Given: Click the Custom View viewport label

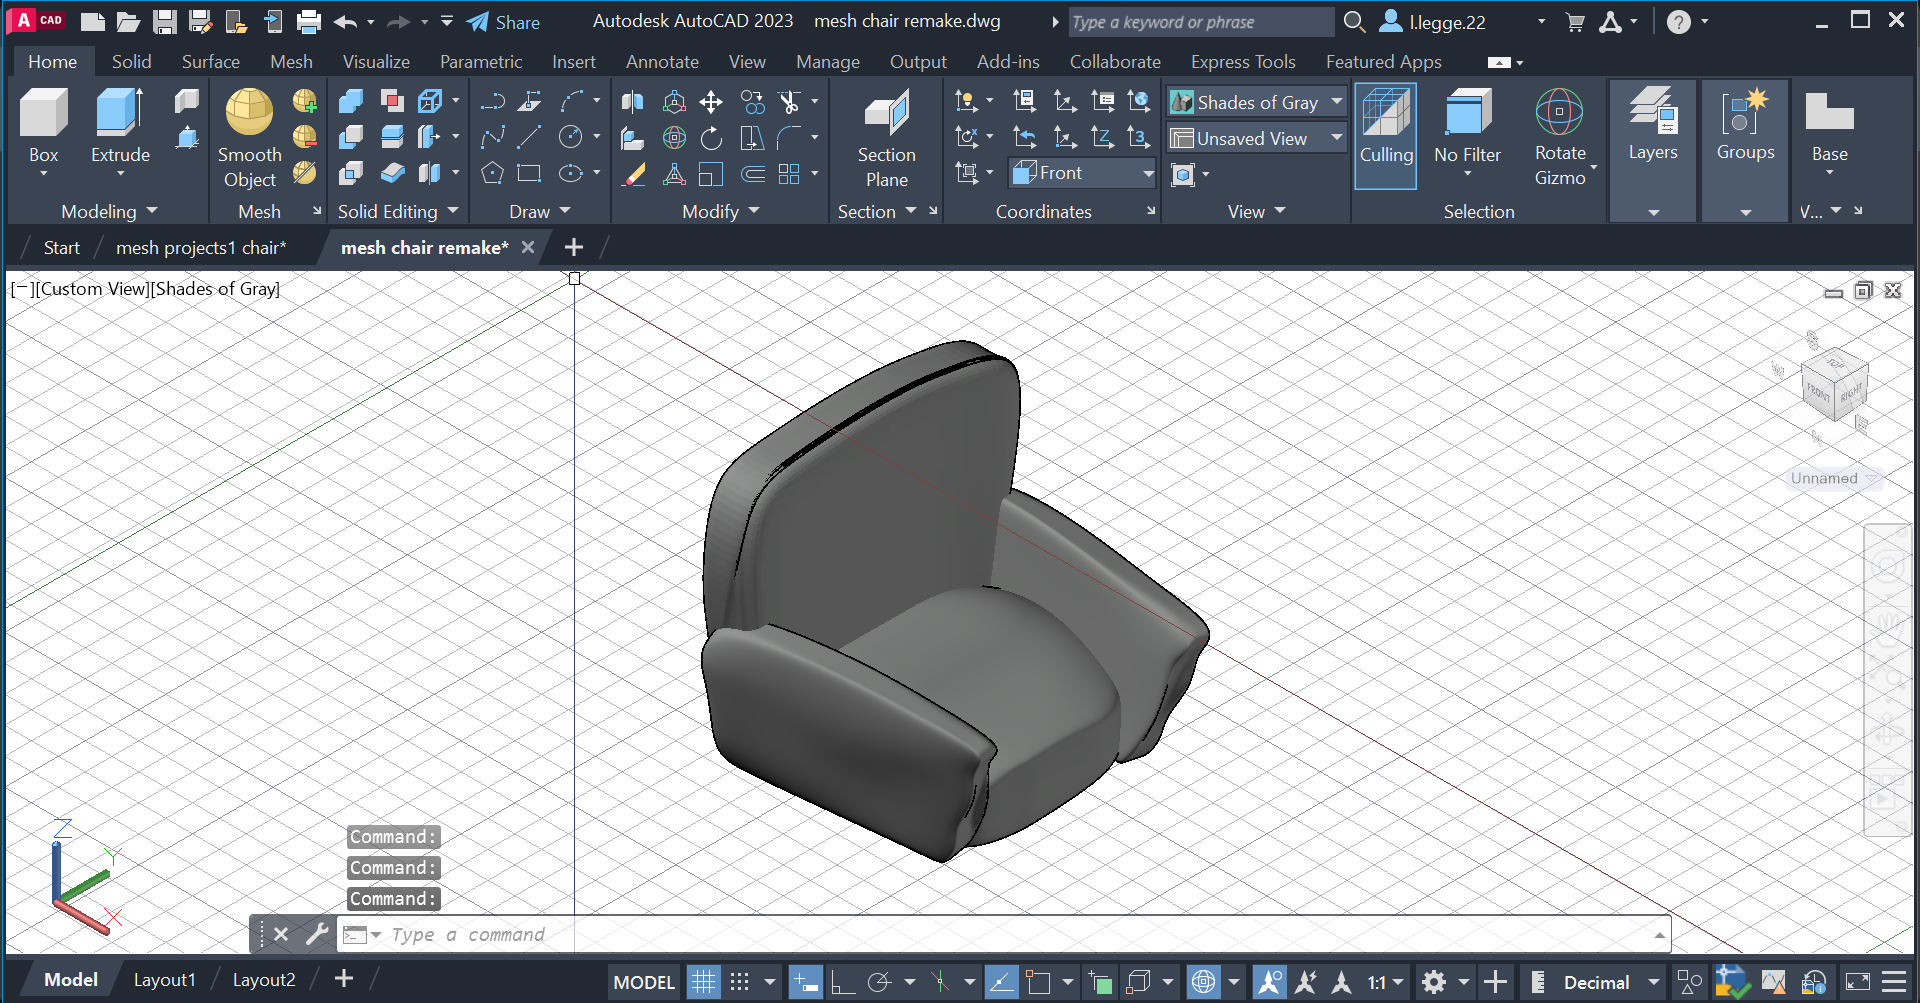Looking at the screenshot, I should point(93,289).
